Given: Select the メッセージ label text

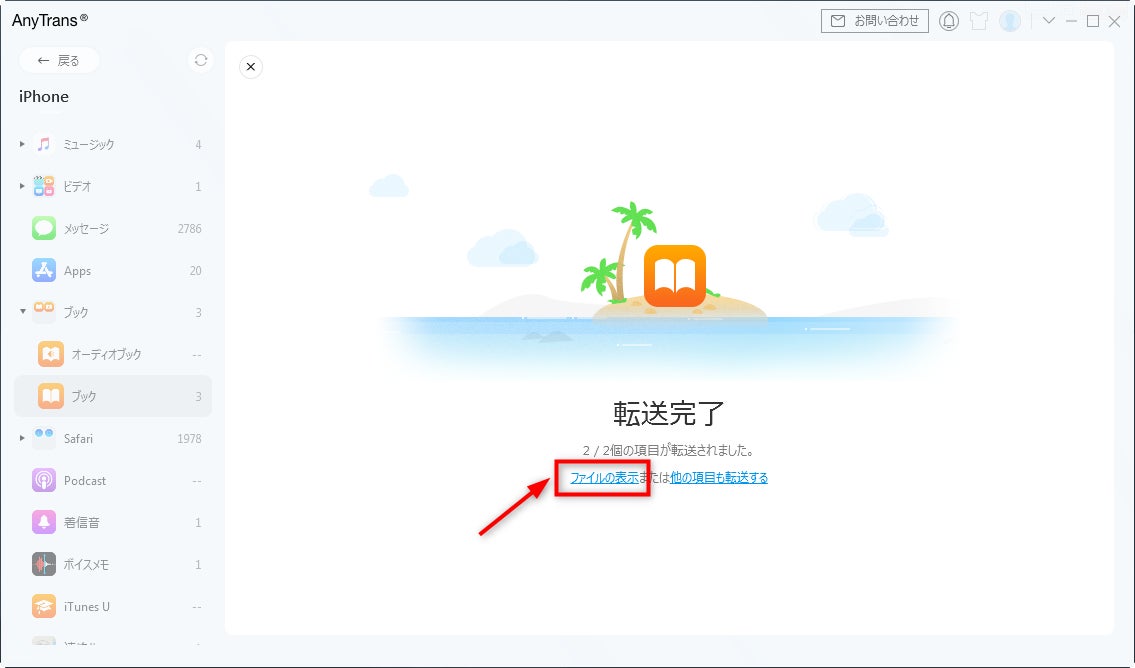Looking at the screenshot, I should (x=86, y=229).
